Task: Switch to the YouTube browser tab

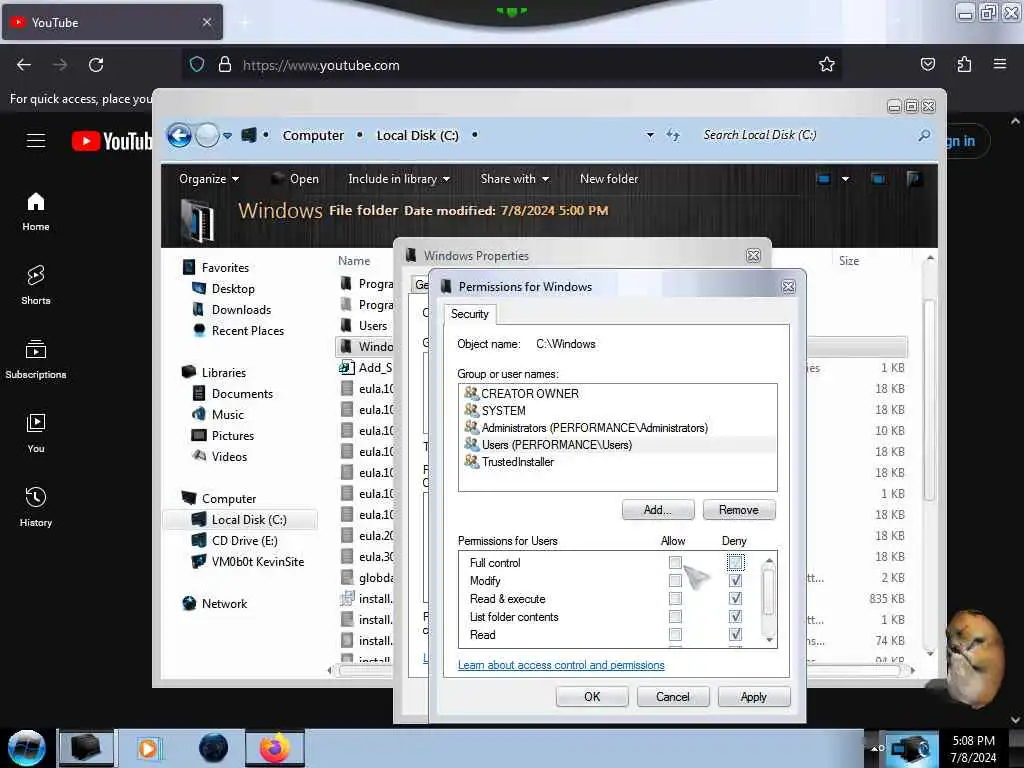Action: (x=112, y=22)
